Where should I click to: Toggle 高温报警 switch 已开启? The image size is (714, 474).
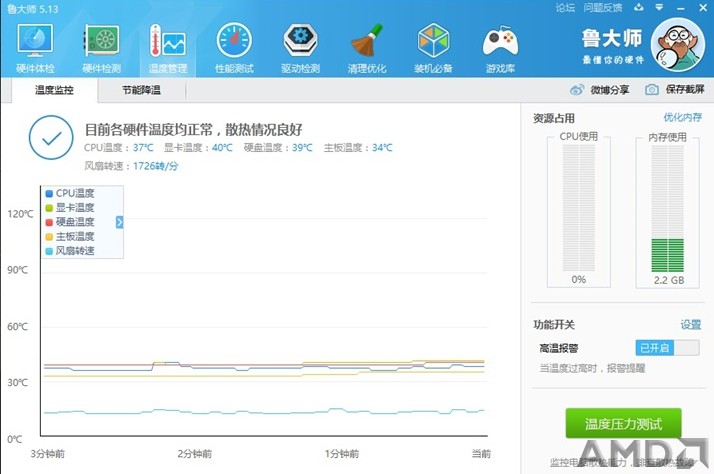tap(667, 348)
